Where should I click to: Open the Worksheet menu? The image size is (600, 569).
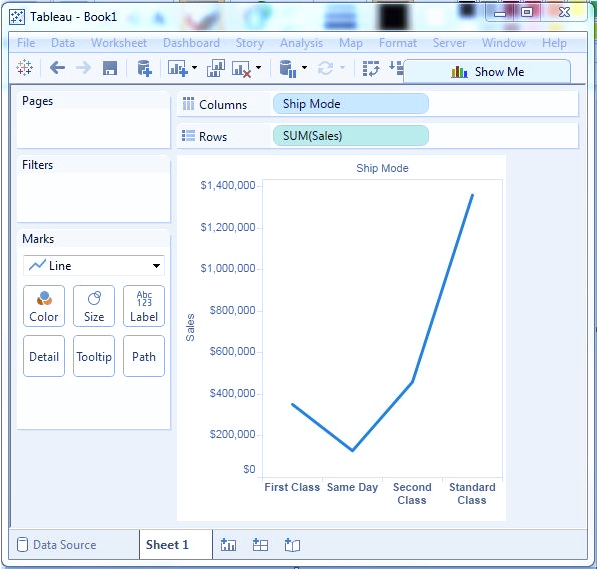click(x=119, y=43)
